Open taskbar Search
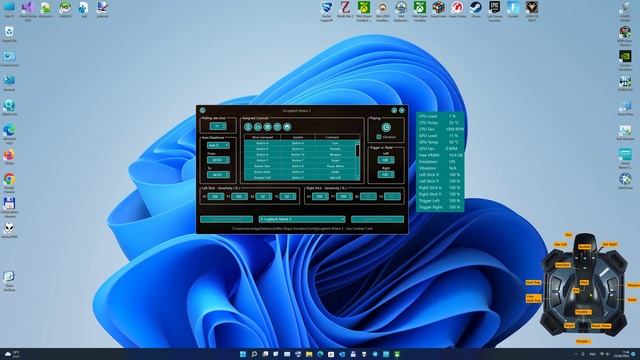 coord(254,354)
